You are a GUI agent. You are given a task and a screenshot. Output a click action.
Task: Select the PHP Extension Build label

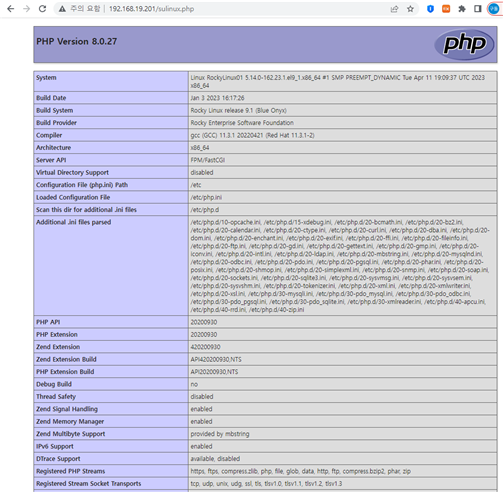click(x=65, y=372)
